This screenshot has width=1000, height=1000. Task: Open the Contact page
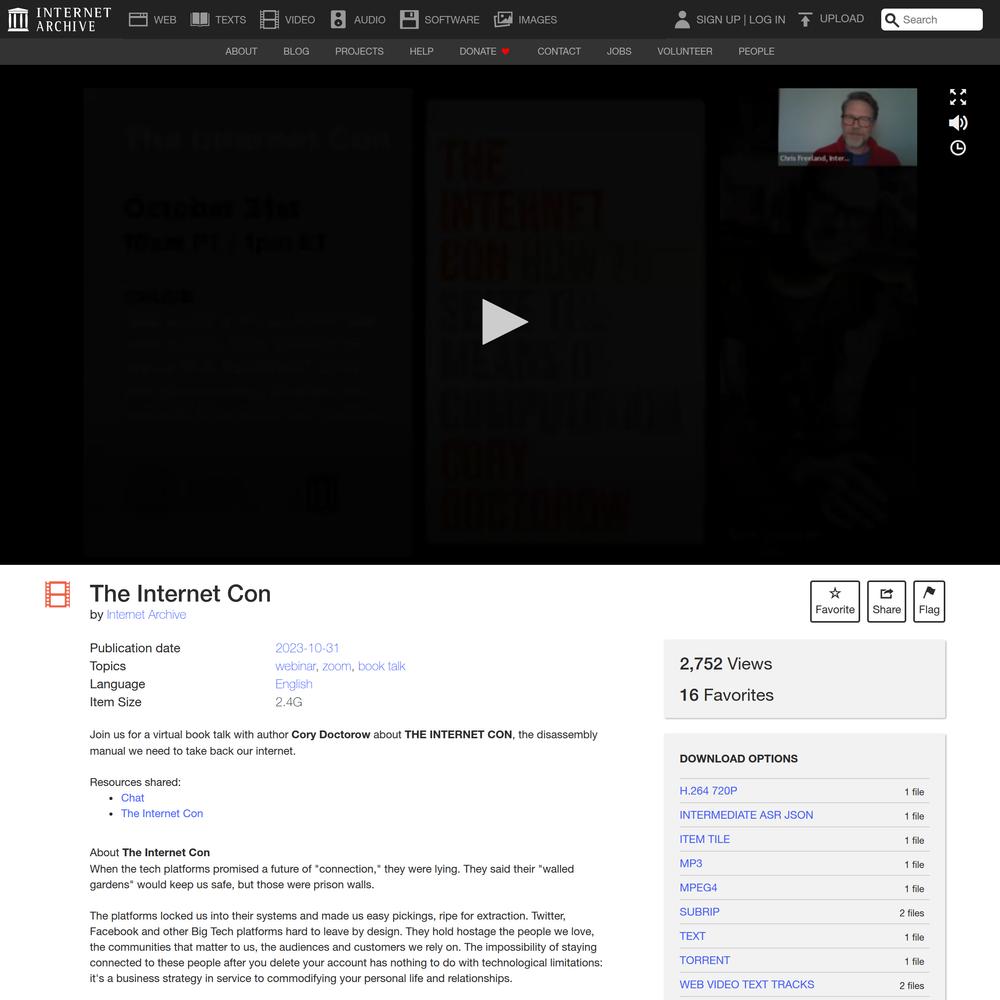[559, 51]
